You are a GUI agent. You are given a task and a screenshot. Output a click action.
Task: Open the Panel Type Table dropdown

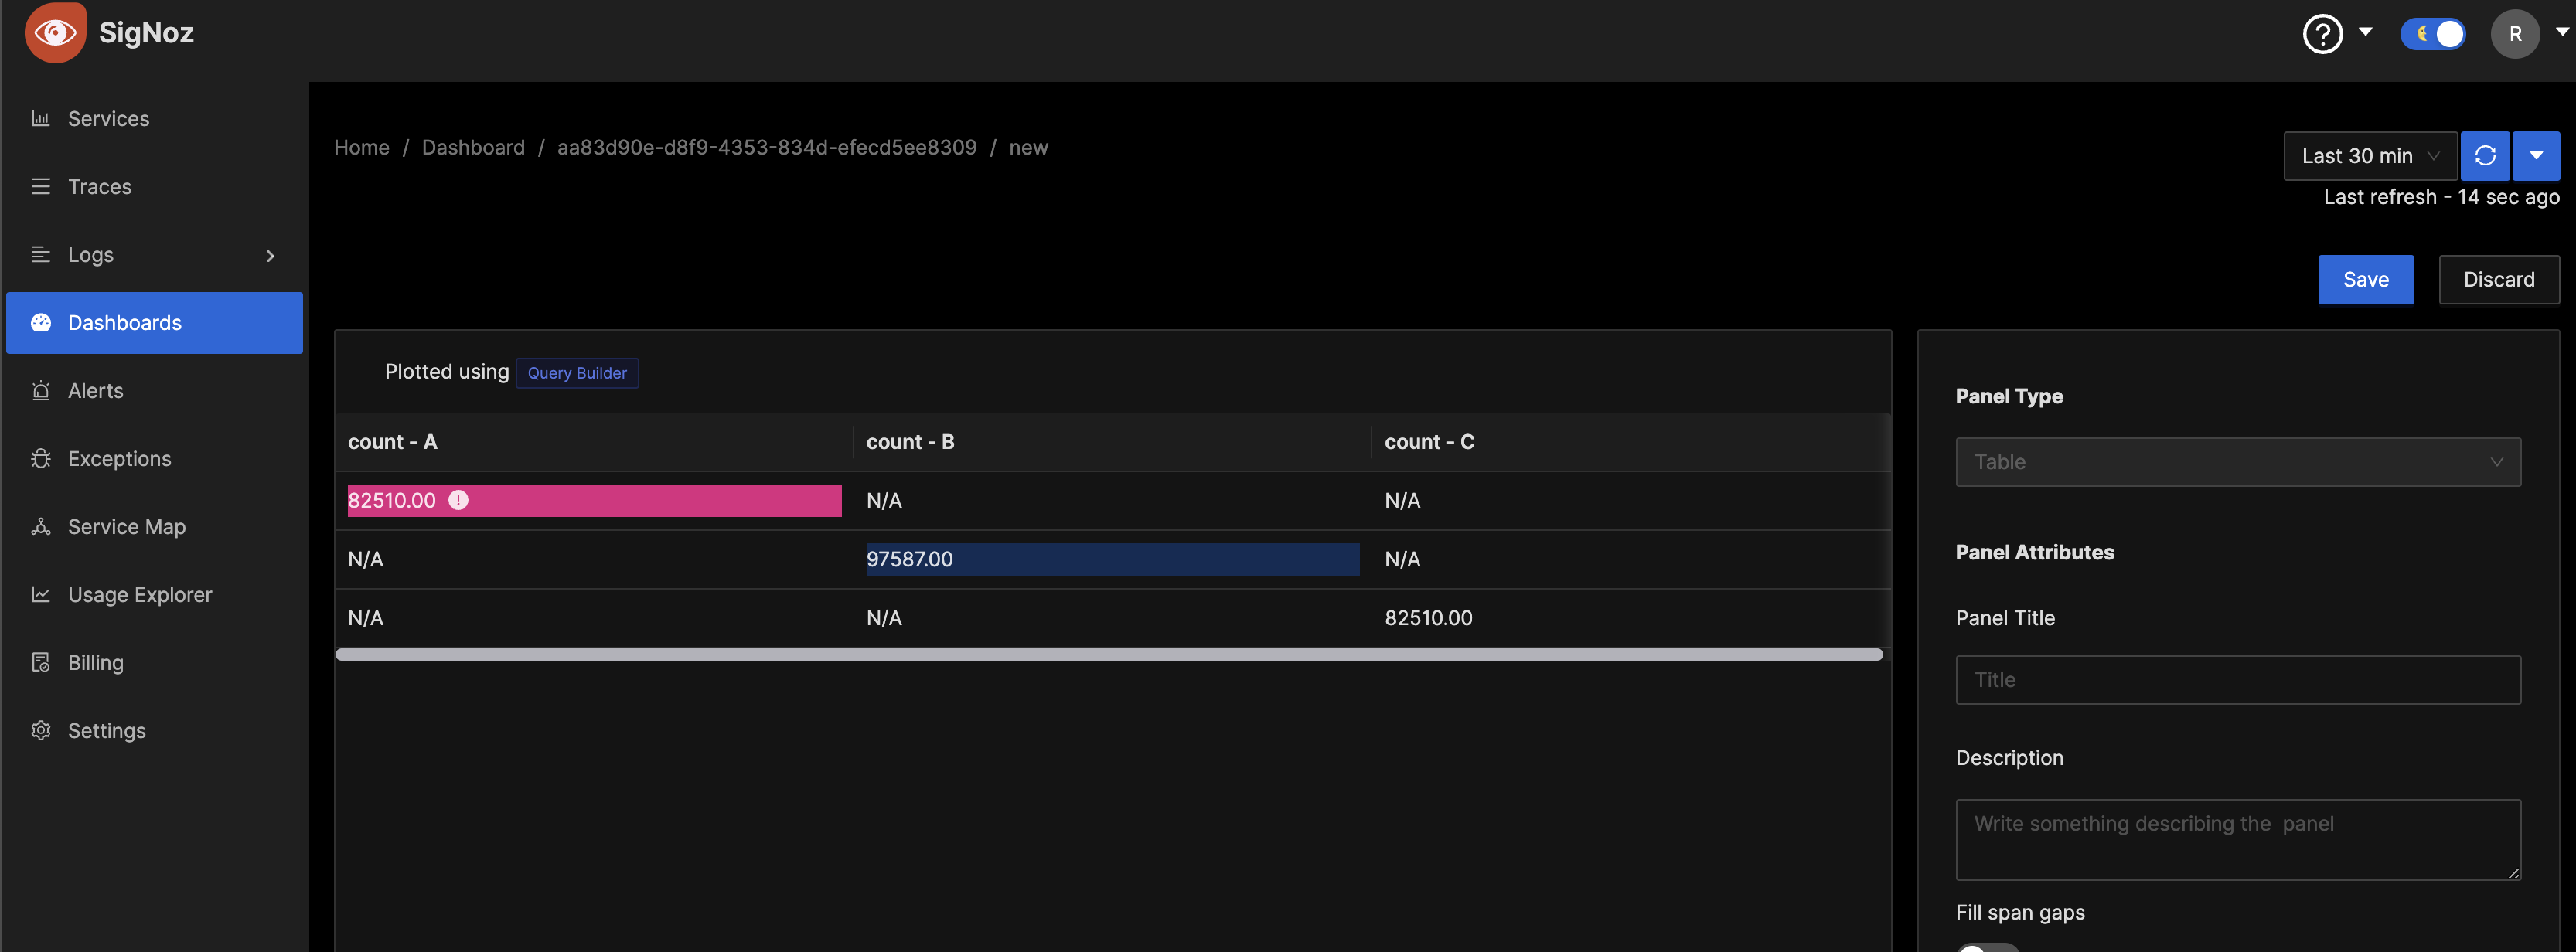point(2237,462)
